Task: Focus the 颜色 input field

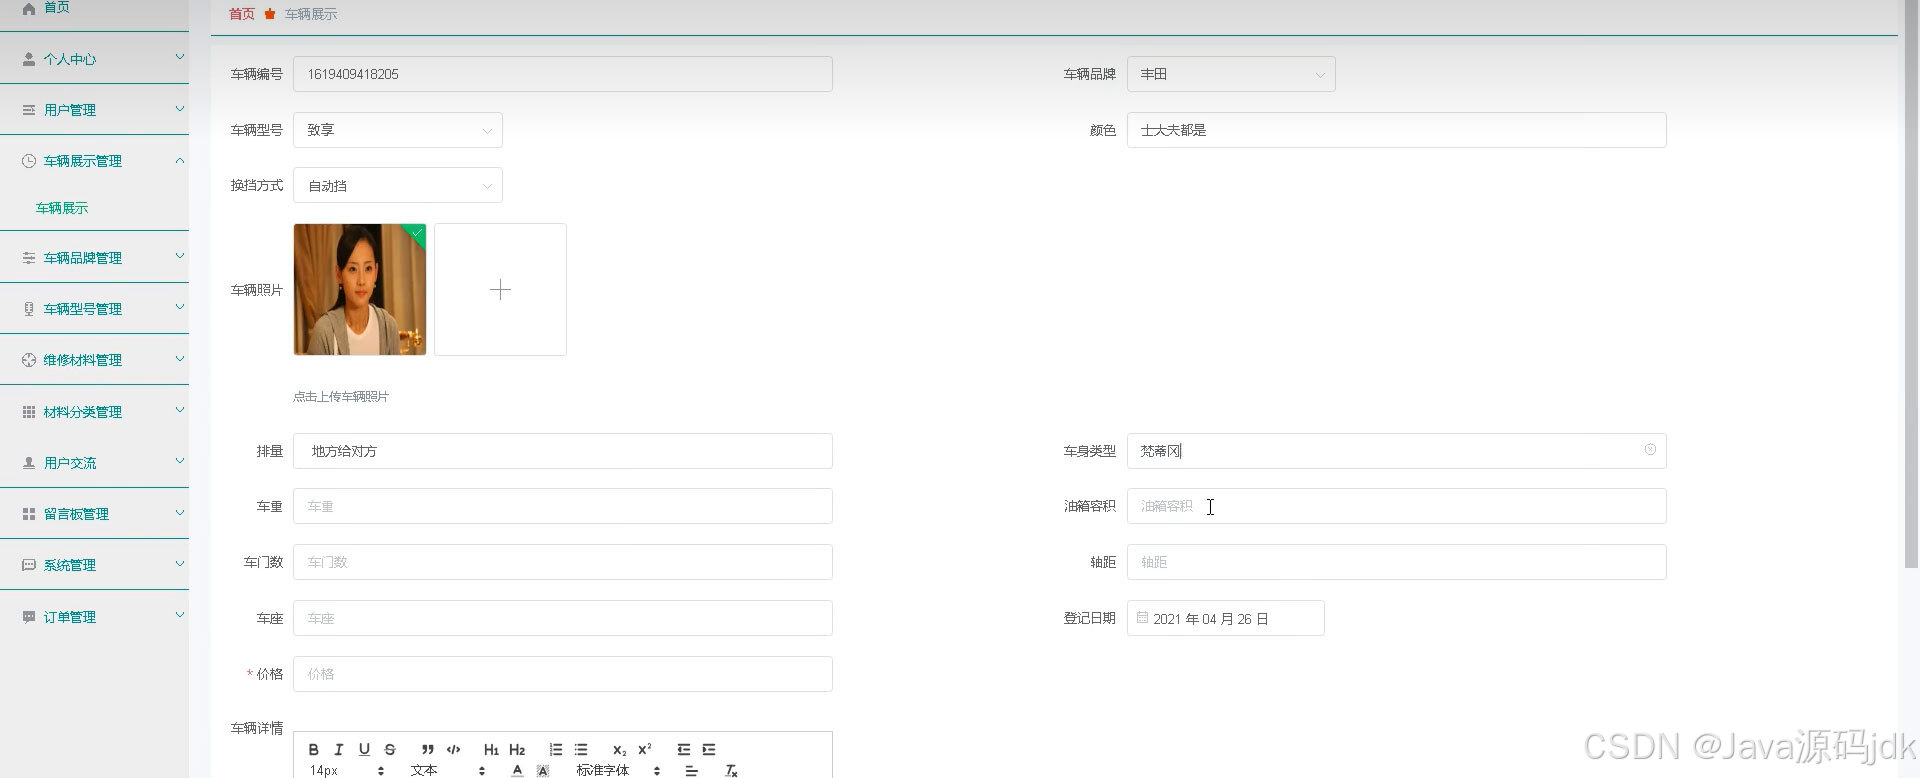Action: point(1397,130)
